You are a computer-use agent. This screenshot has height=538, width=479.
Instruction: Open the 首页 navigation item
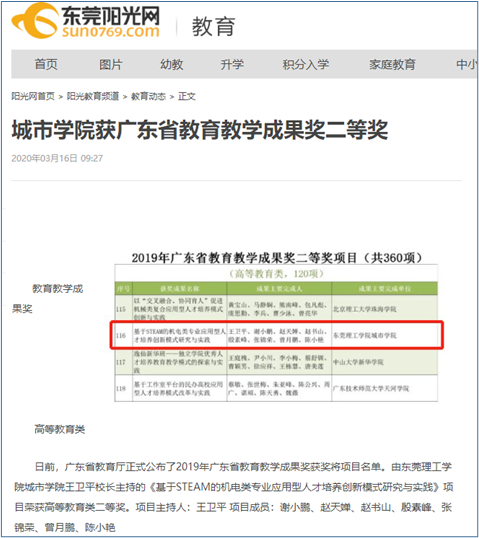pos(46,64)
